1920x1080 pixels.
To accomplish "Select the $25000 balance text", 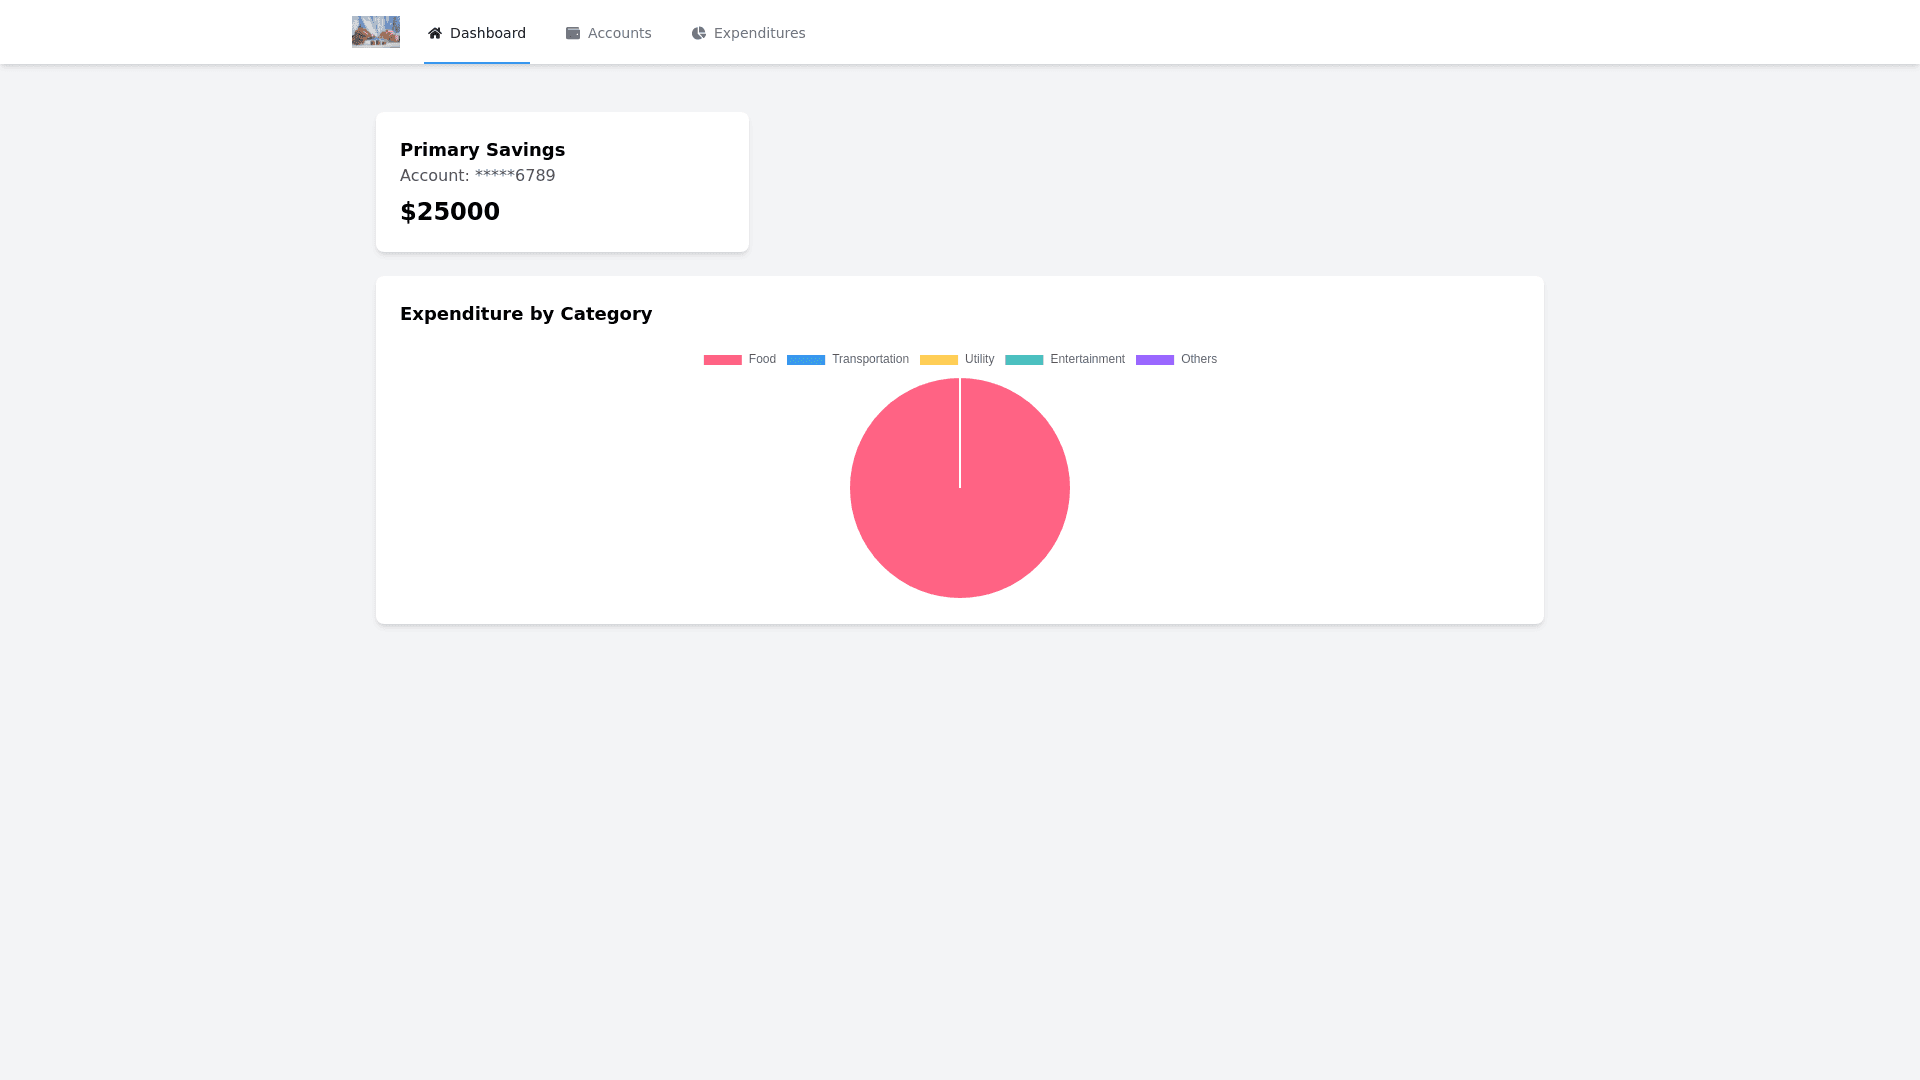I will click(x=450, y=211).
